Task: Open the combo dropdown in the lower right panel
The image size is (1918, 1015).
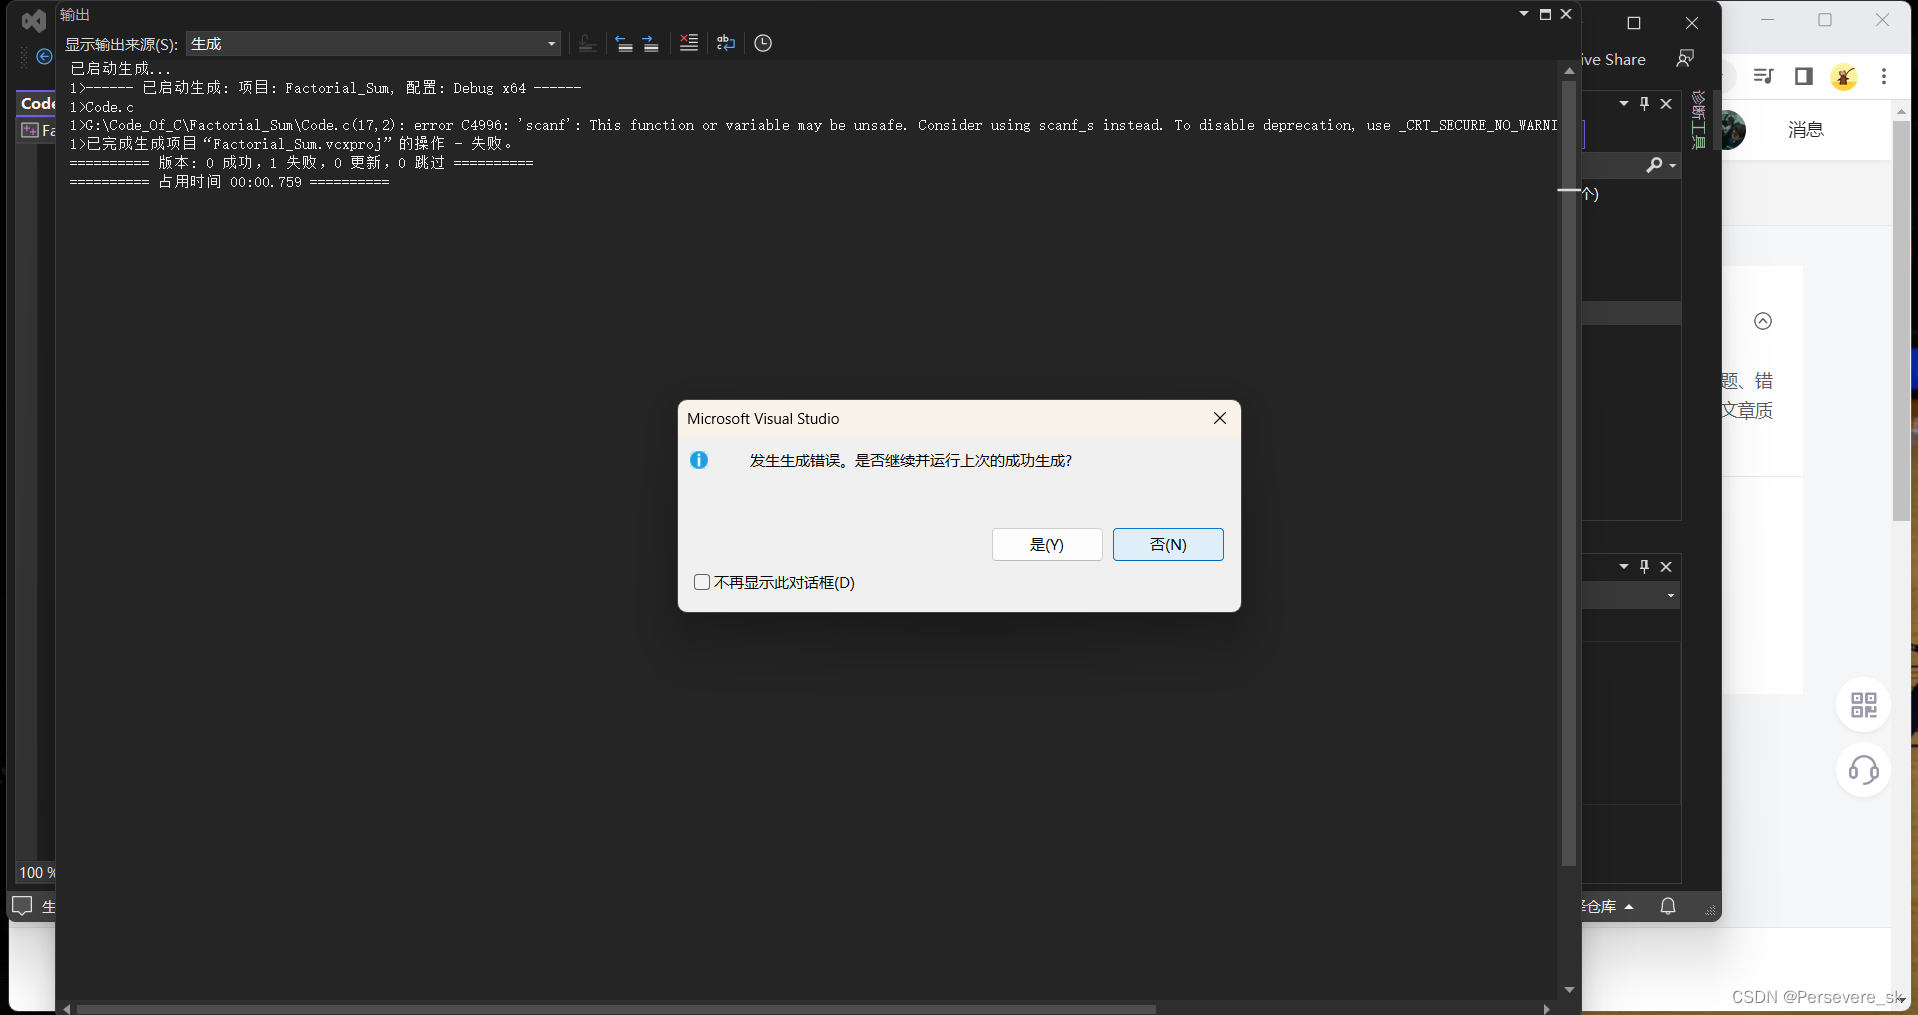Action: click(1671, 596)
